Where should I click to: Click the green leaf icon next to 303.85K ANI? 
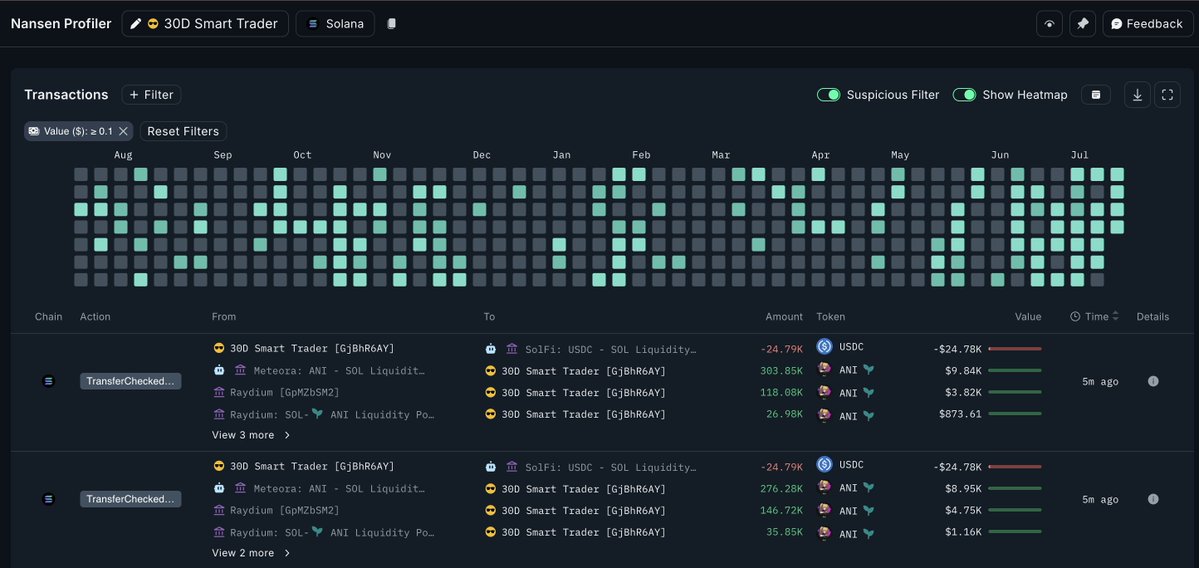(x=869, y=370)
